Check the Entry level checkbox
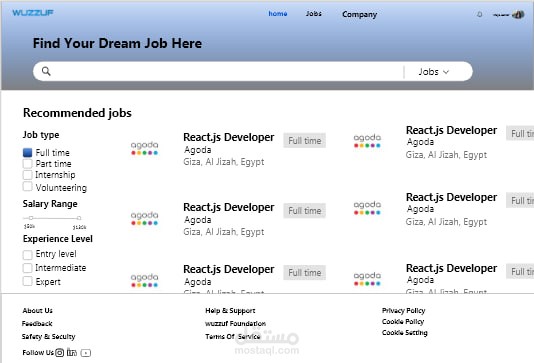Viewport: 534px width, 363px height. coord(28,254)
